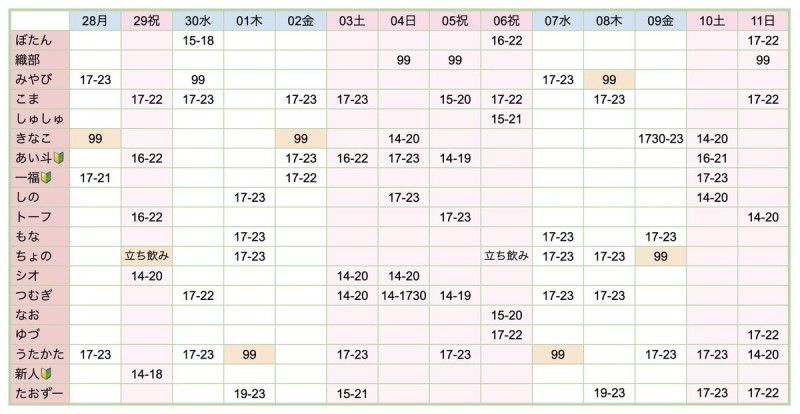This screenshot has width=800, height=414.
Task: Click the highlighted 99 cell for ちょの 09金
Action: [661, 256]
